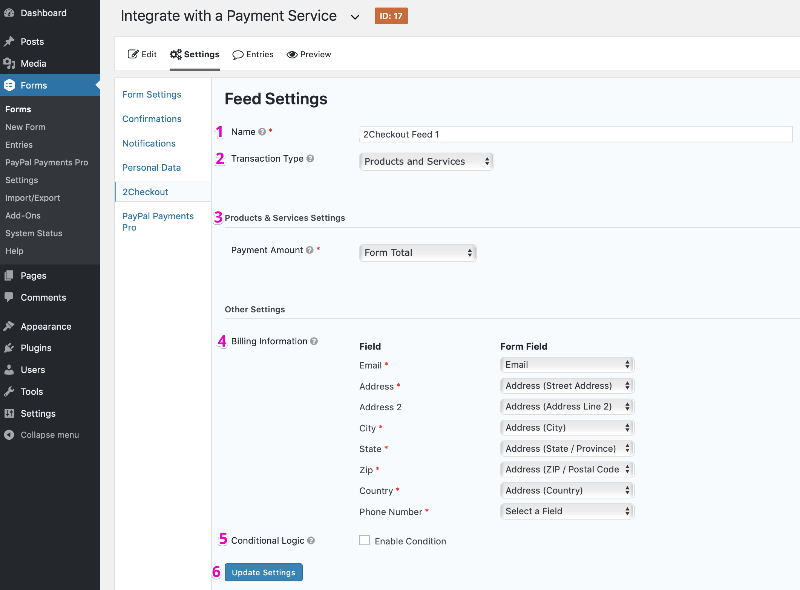Switch to the Entries tab

(252, 54)
